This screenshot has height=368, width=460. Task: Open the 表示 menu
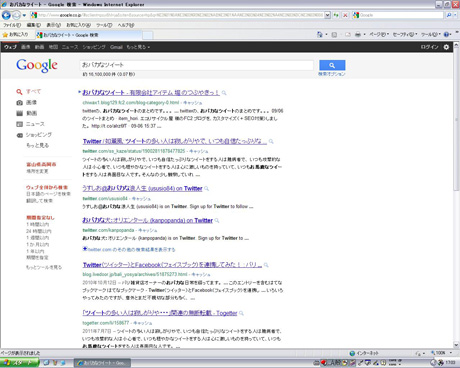click(x=53, y=25)
